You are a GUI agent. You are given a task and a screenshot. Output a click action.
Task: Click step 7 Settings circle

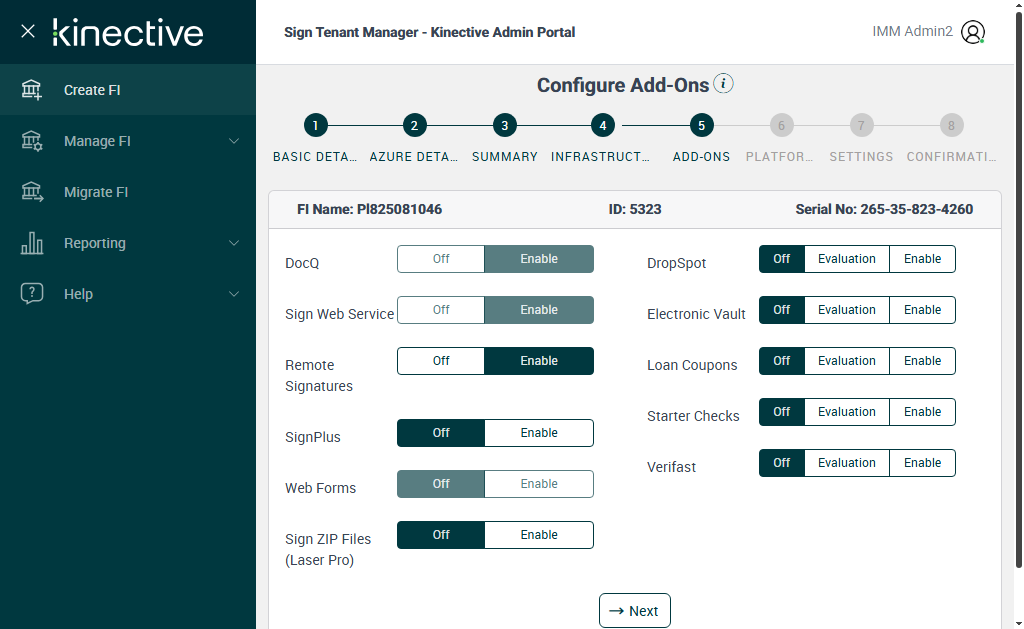pyautogui.click(x=861, y=125)
